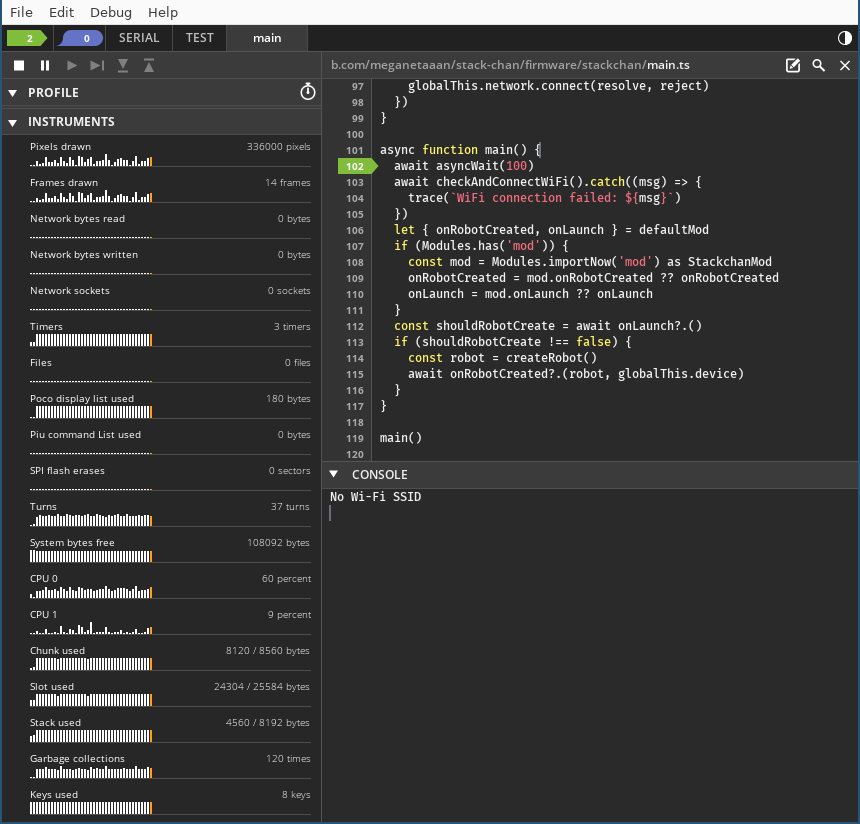The width and height of the screenshot is (860, 824).
Task: Open the File menu
Action: coord(21,12)
